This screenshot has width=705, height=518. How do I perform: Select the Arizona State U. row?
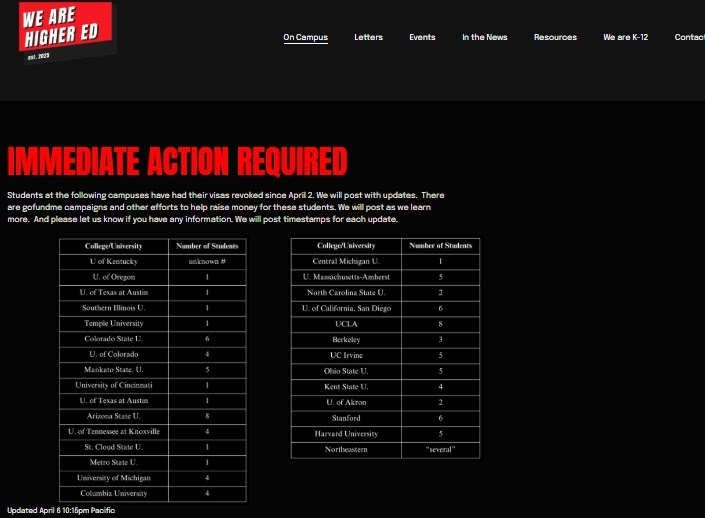pos(153,416)
